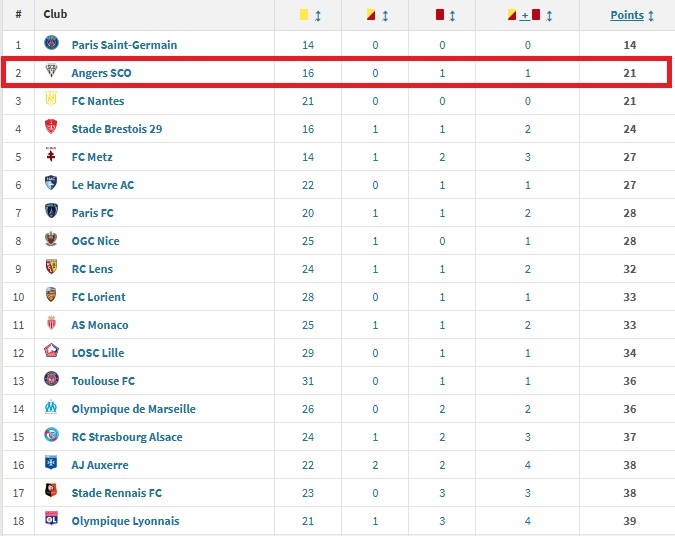Sort by straight red cards column
This screenshot has height=539, width=675.
446,16
